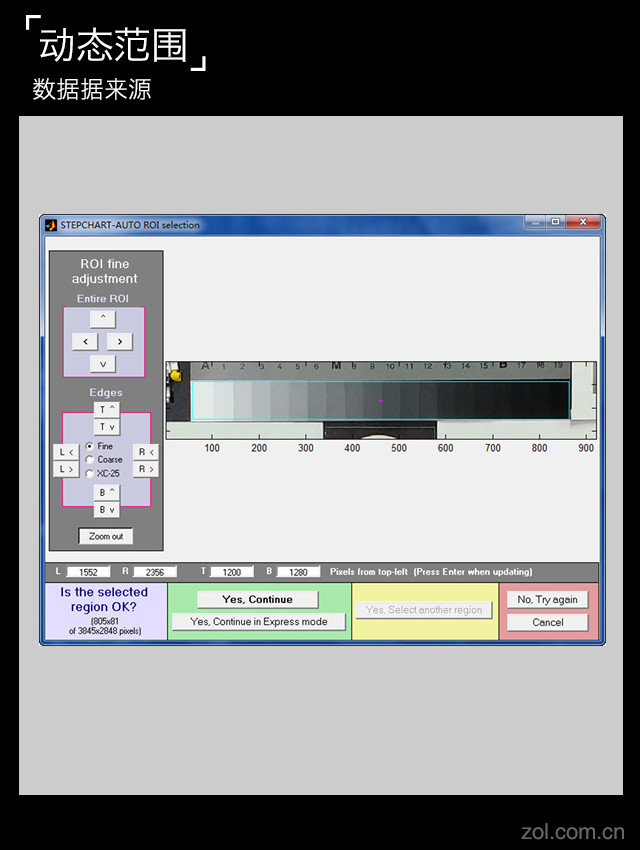
Task: Click Yes, Continue in Express mode
Action: pyautogui.click(x=258, y=622)
